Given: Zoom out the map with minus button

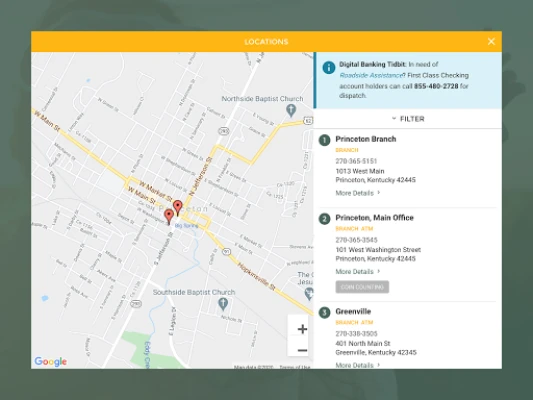Looking at the screenshot, I should pos(302,350).
